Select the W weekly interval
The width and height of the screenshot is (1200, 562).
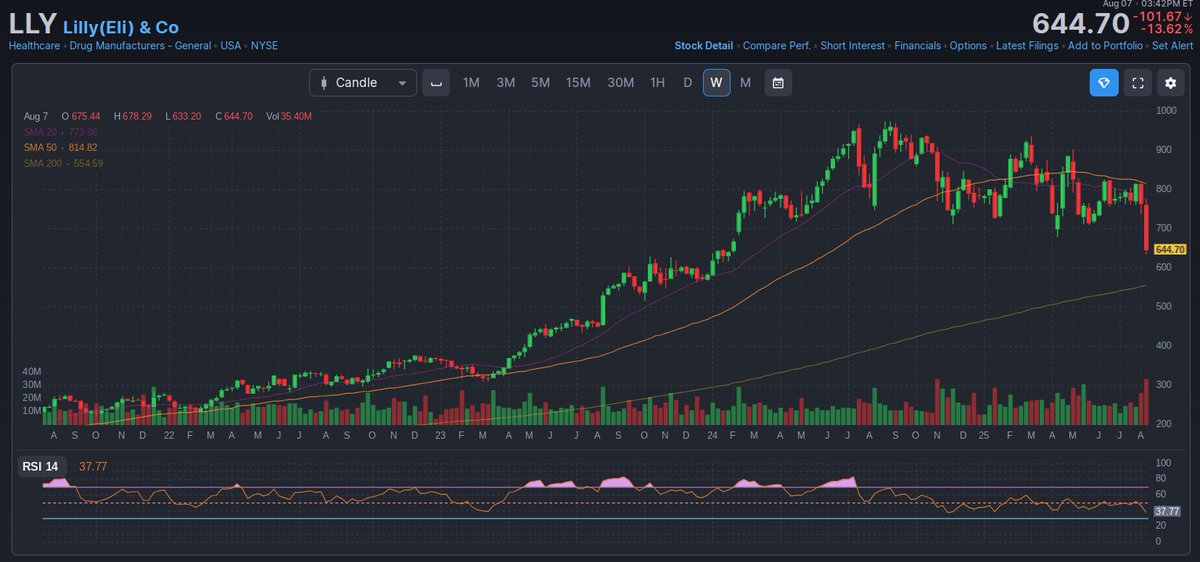pos(716,83)
